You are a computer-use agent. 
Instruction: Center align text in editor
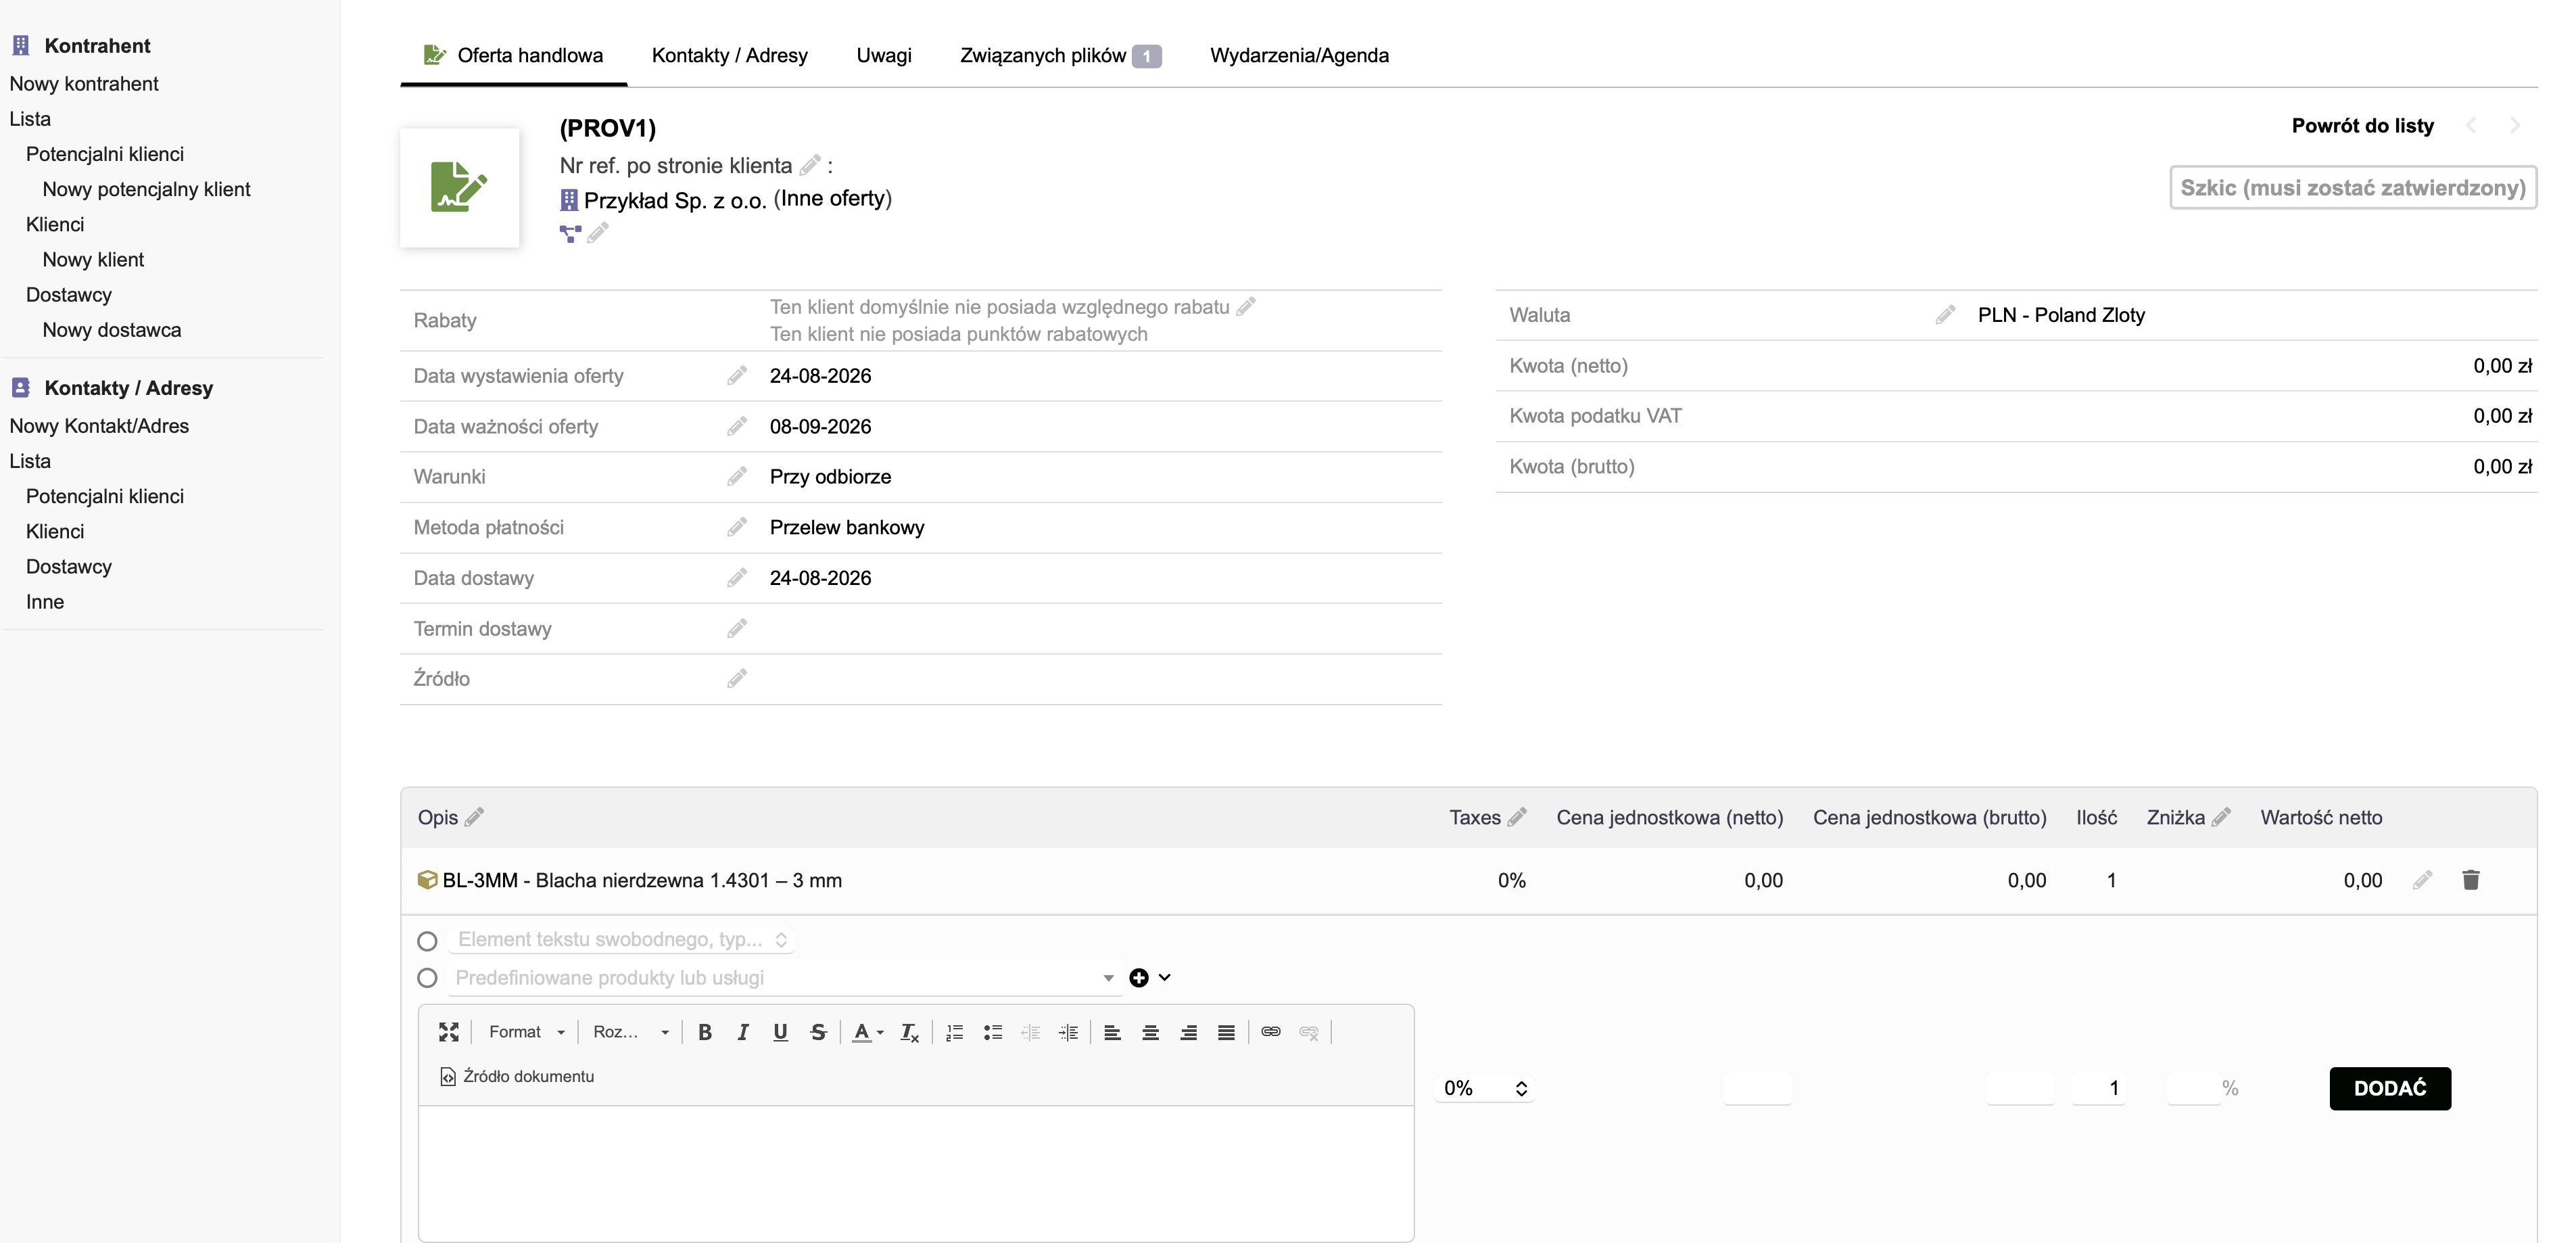coord(1151,1032)
